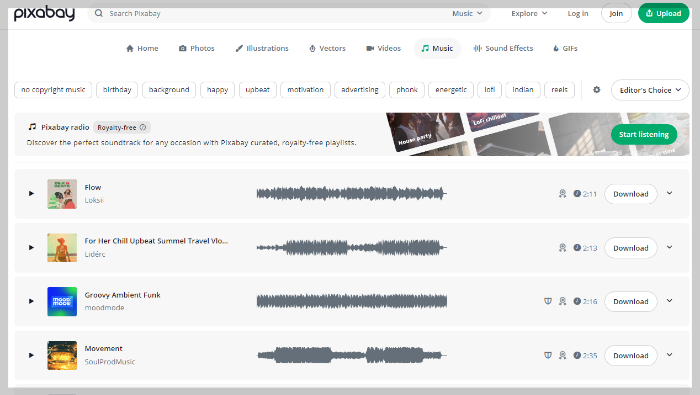
Task: Select the 'advertising' tag chip
Action: pyautogui.click(x=360, y=90)
